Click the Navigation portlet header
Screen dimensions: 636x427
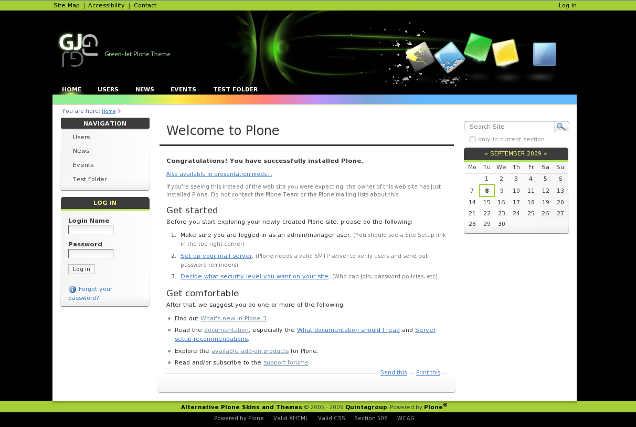click(x=105, y=123)
